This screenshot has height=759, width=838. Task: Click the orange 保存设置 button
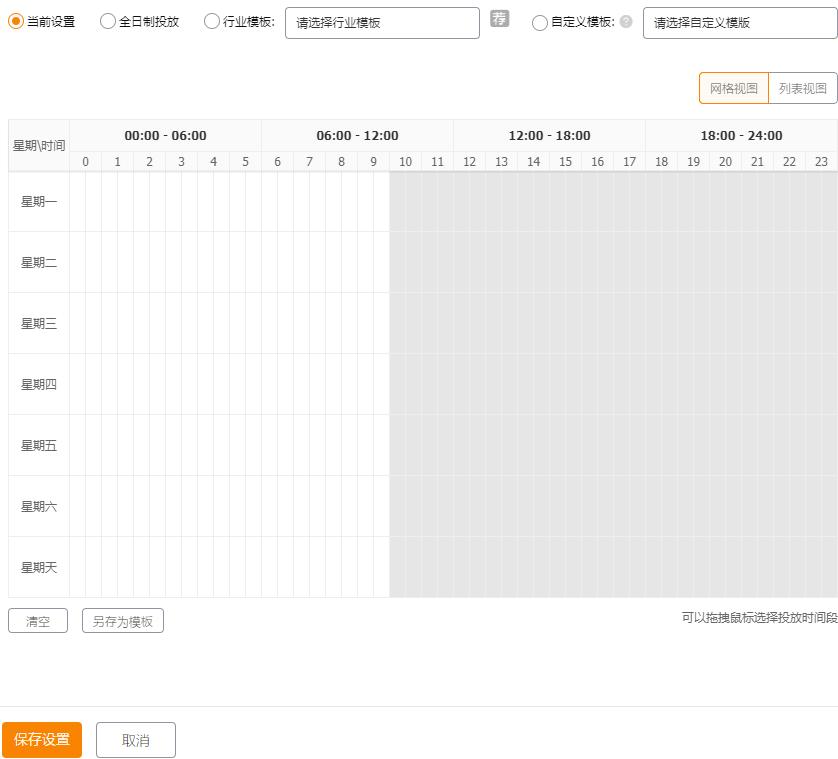44,740
